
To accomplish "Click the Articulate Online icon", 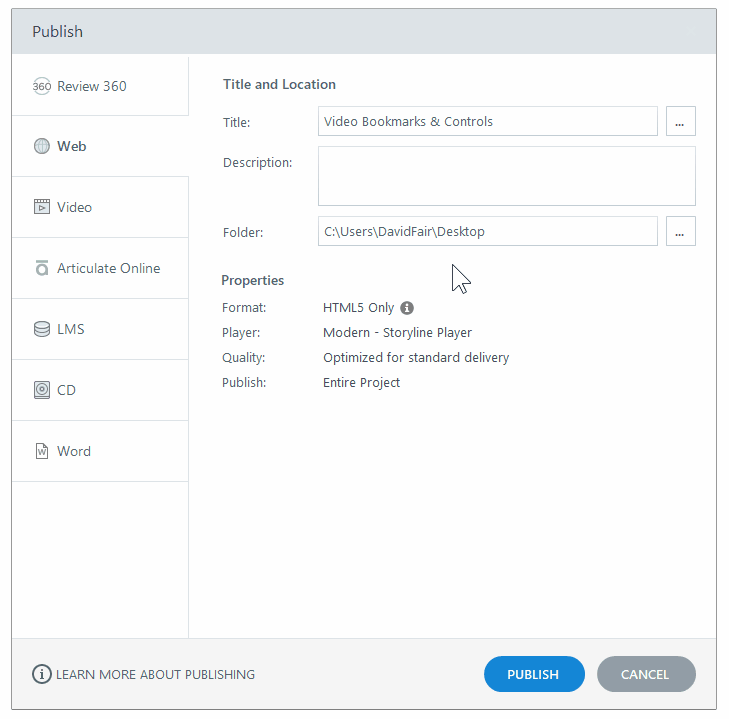I will 41,268.
